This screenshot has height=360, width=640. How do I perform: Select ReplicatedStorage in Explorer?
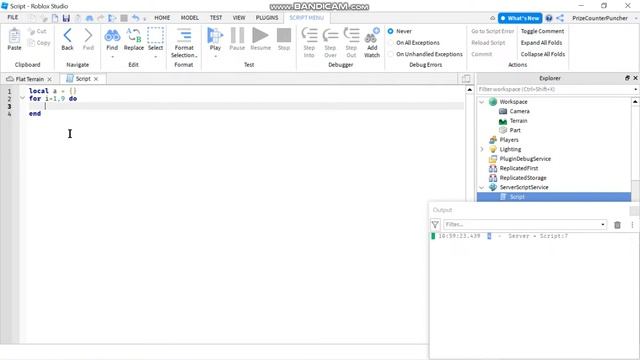[523, 178]
